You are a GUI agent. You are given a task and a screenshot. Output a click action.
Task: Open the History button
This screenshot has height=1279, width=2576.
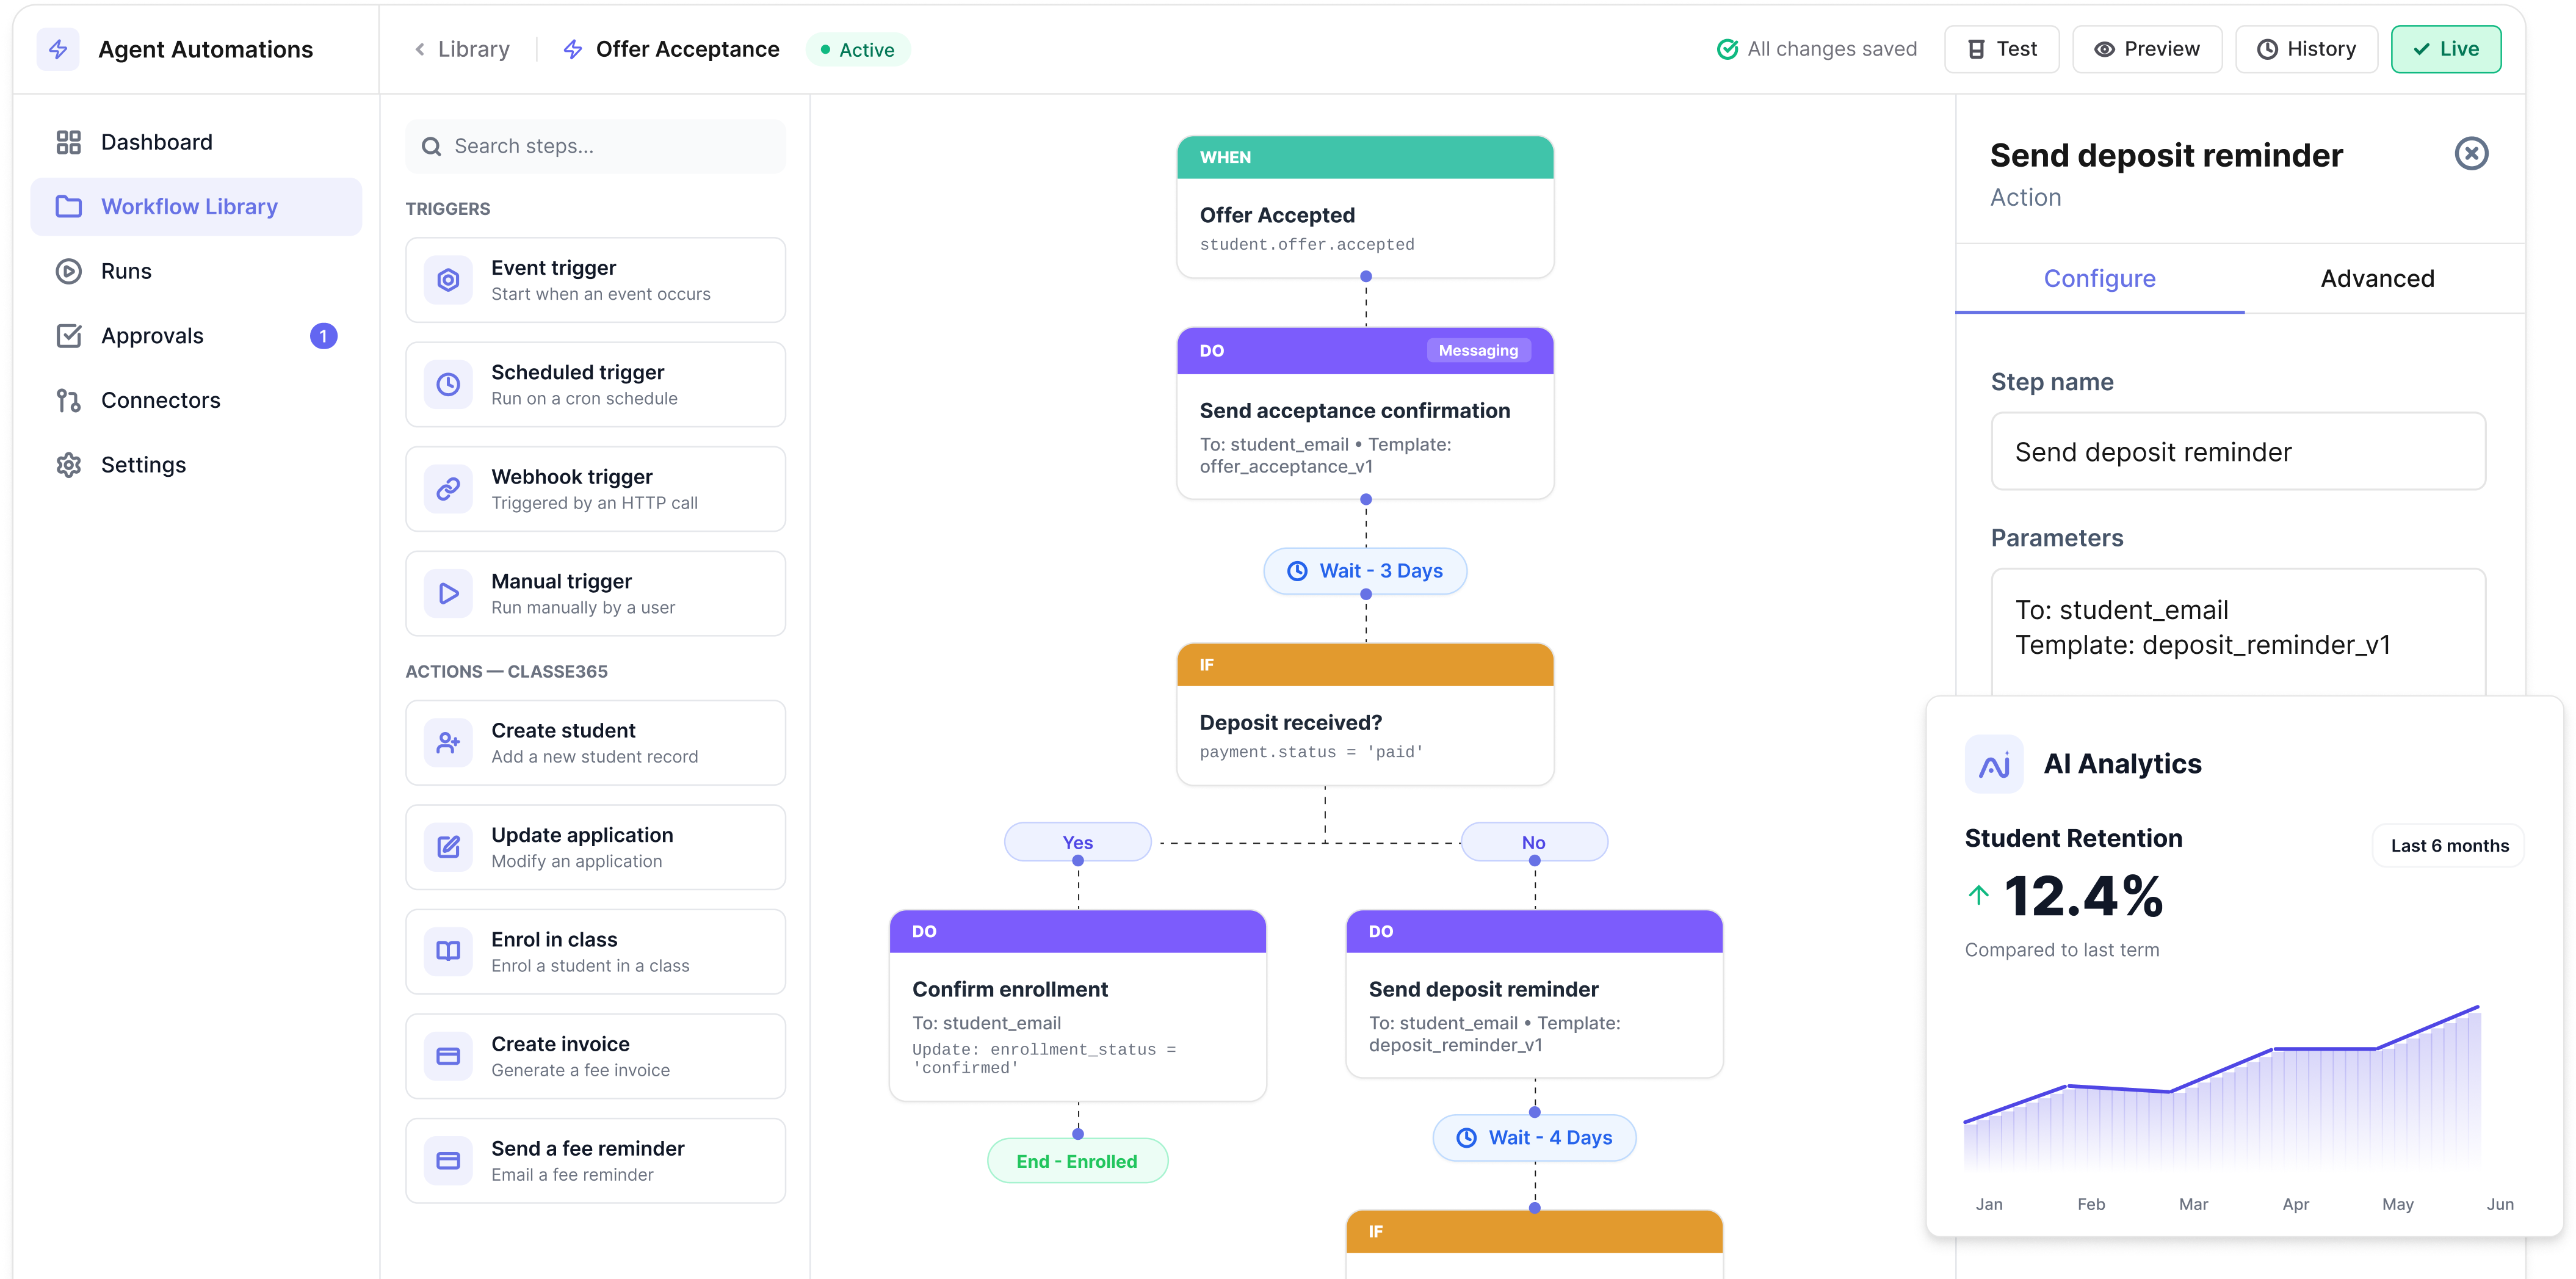tap(2306, 49)
